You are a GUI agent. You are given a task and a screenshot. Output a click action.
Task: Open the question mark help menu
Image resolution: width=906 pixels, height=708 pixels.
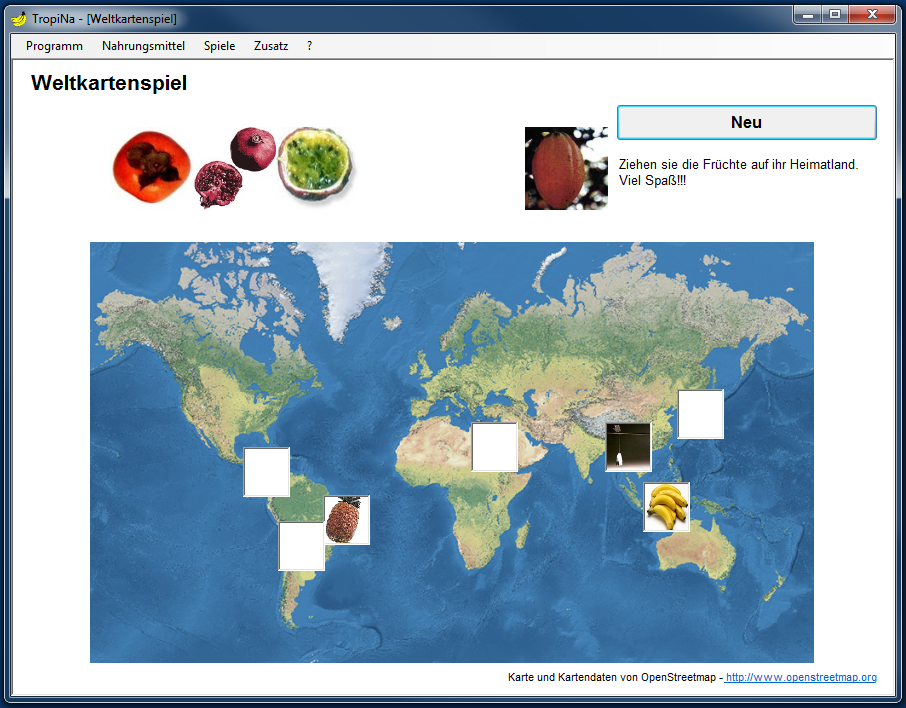click(x=310, y=46)
